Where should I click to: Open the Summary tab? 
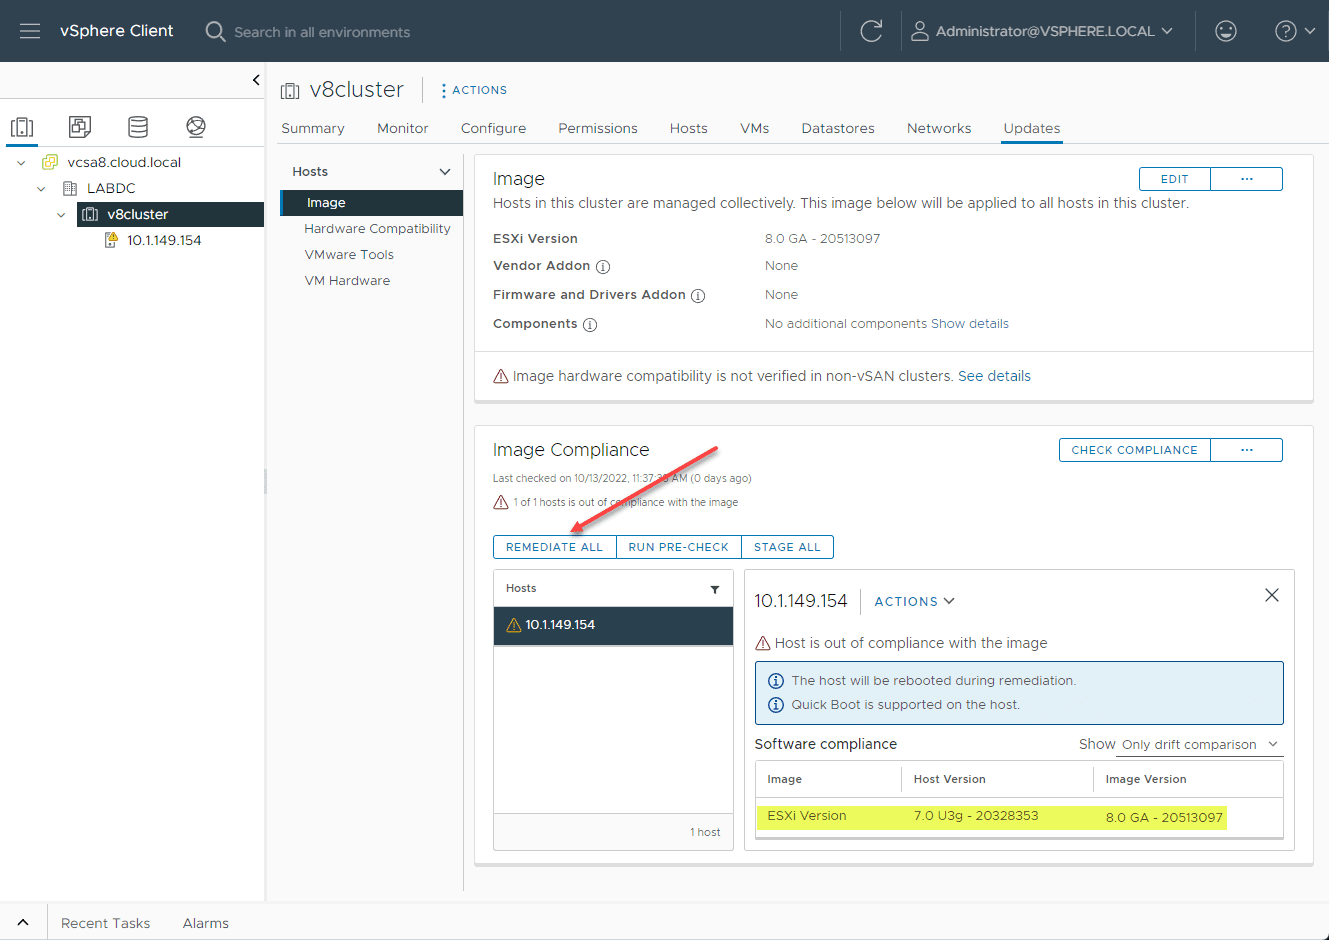click(313, 128)
